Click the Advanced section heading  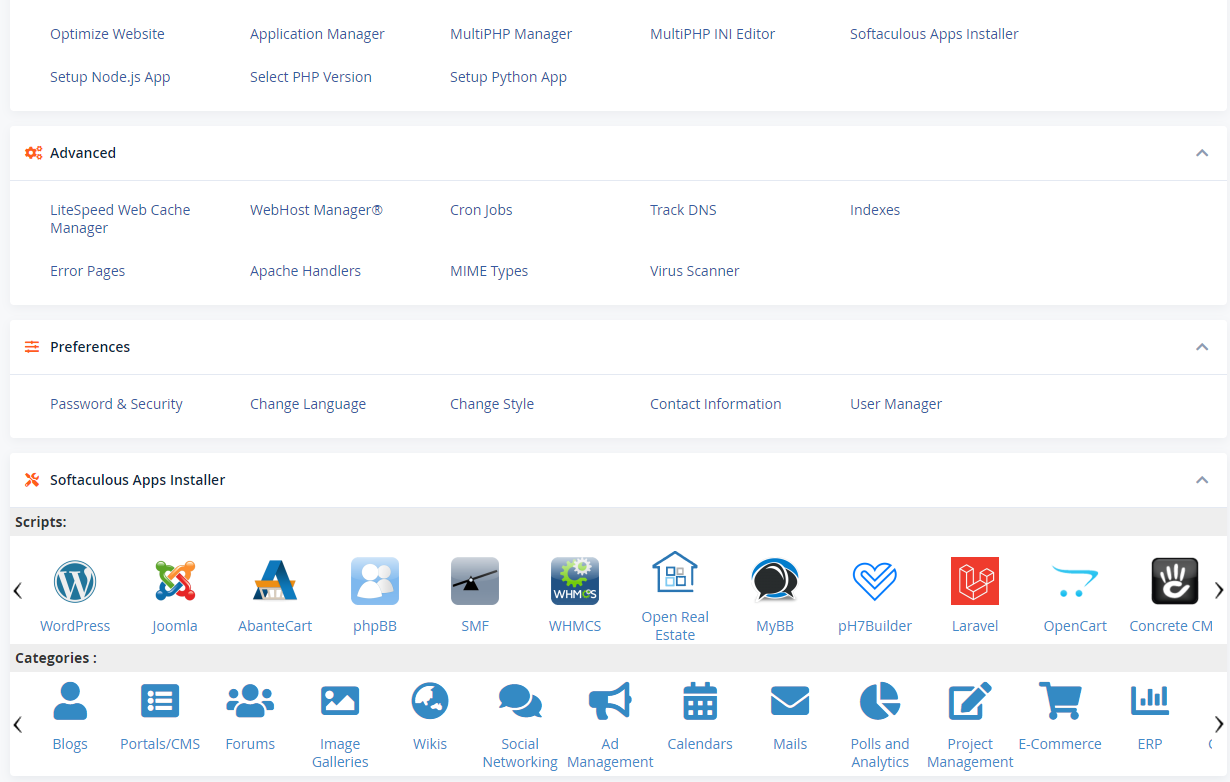click(83, 153)
